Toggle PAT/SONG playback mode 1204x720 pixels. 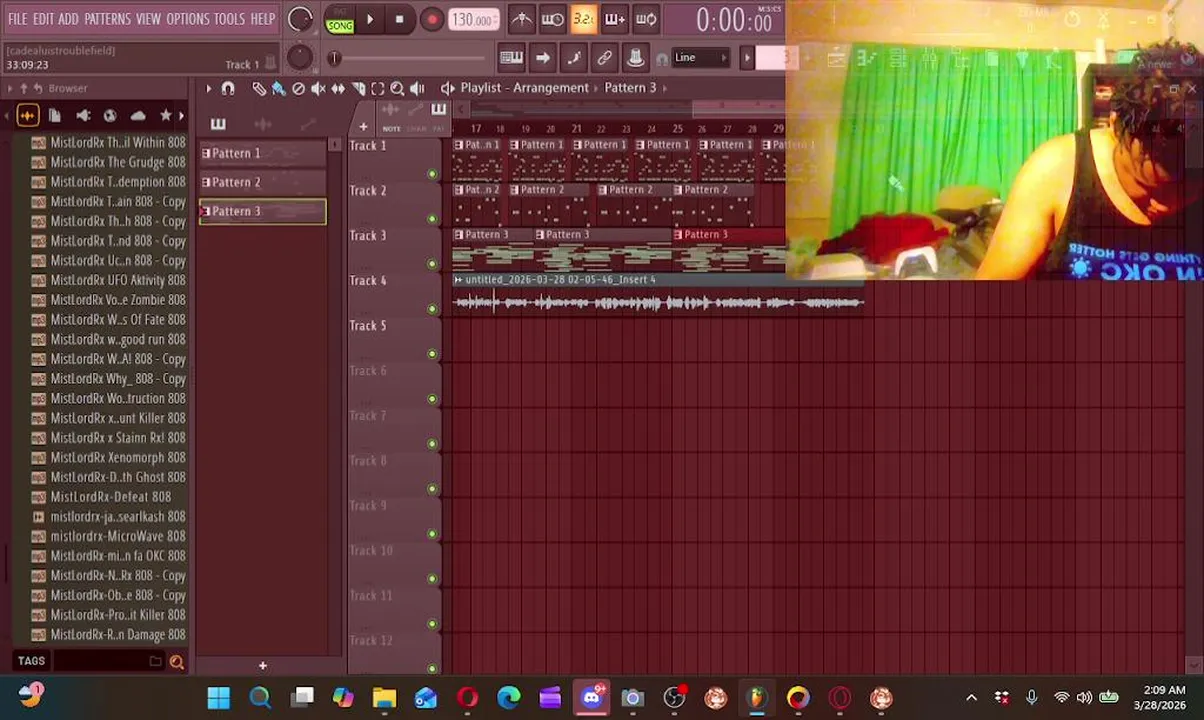[340, 20]
